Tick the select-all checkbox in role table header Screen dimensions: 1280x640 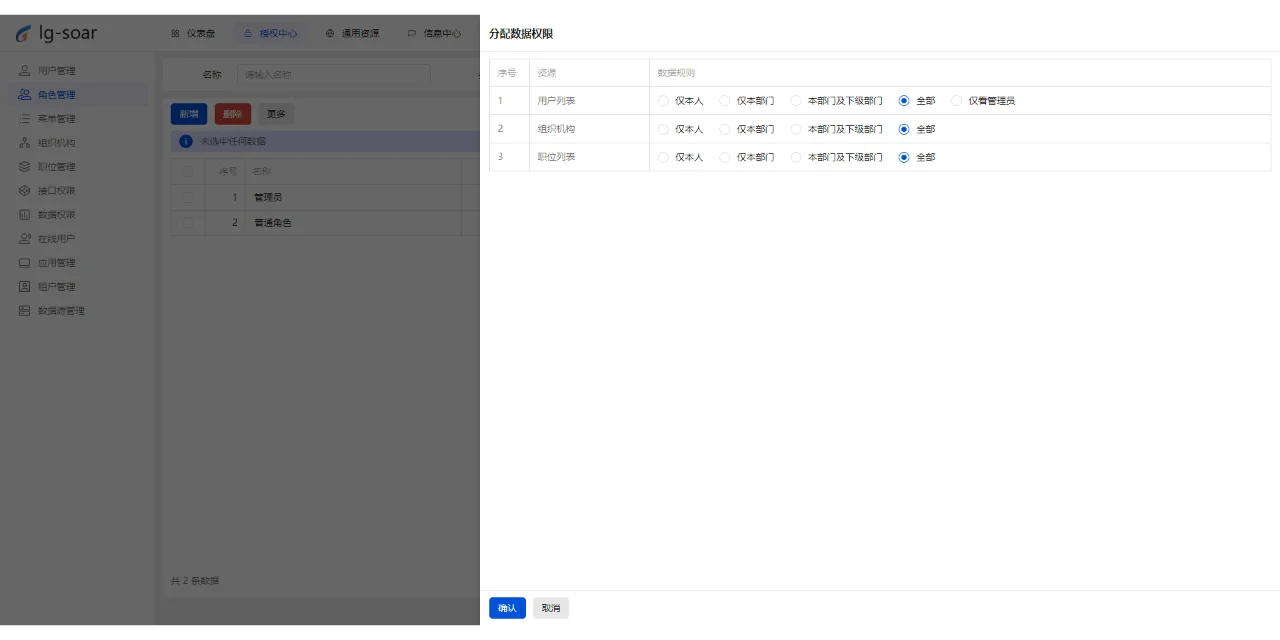(188, 172)
